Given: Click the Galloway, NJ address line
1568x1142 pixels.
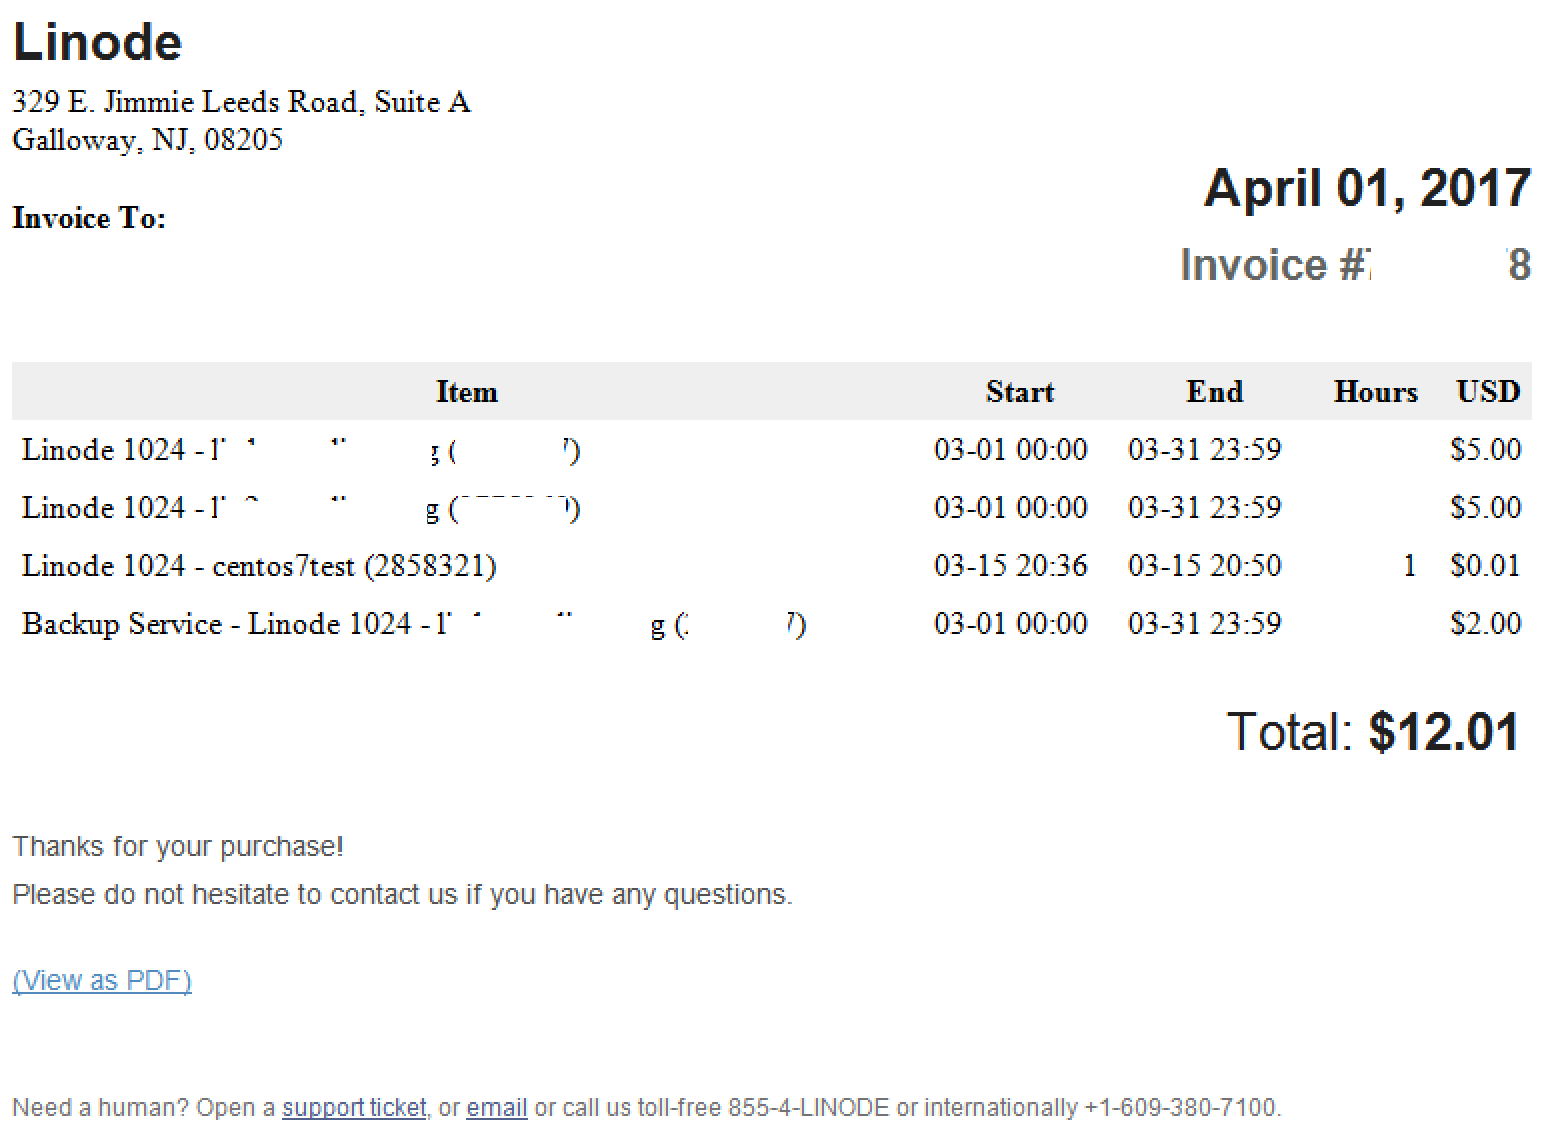Looking at the screenshot, I should point(147,139).
